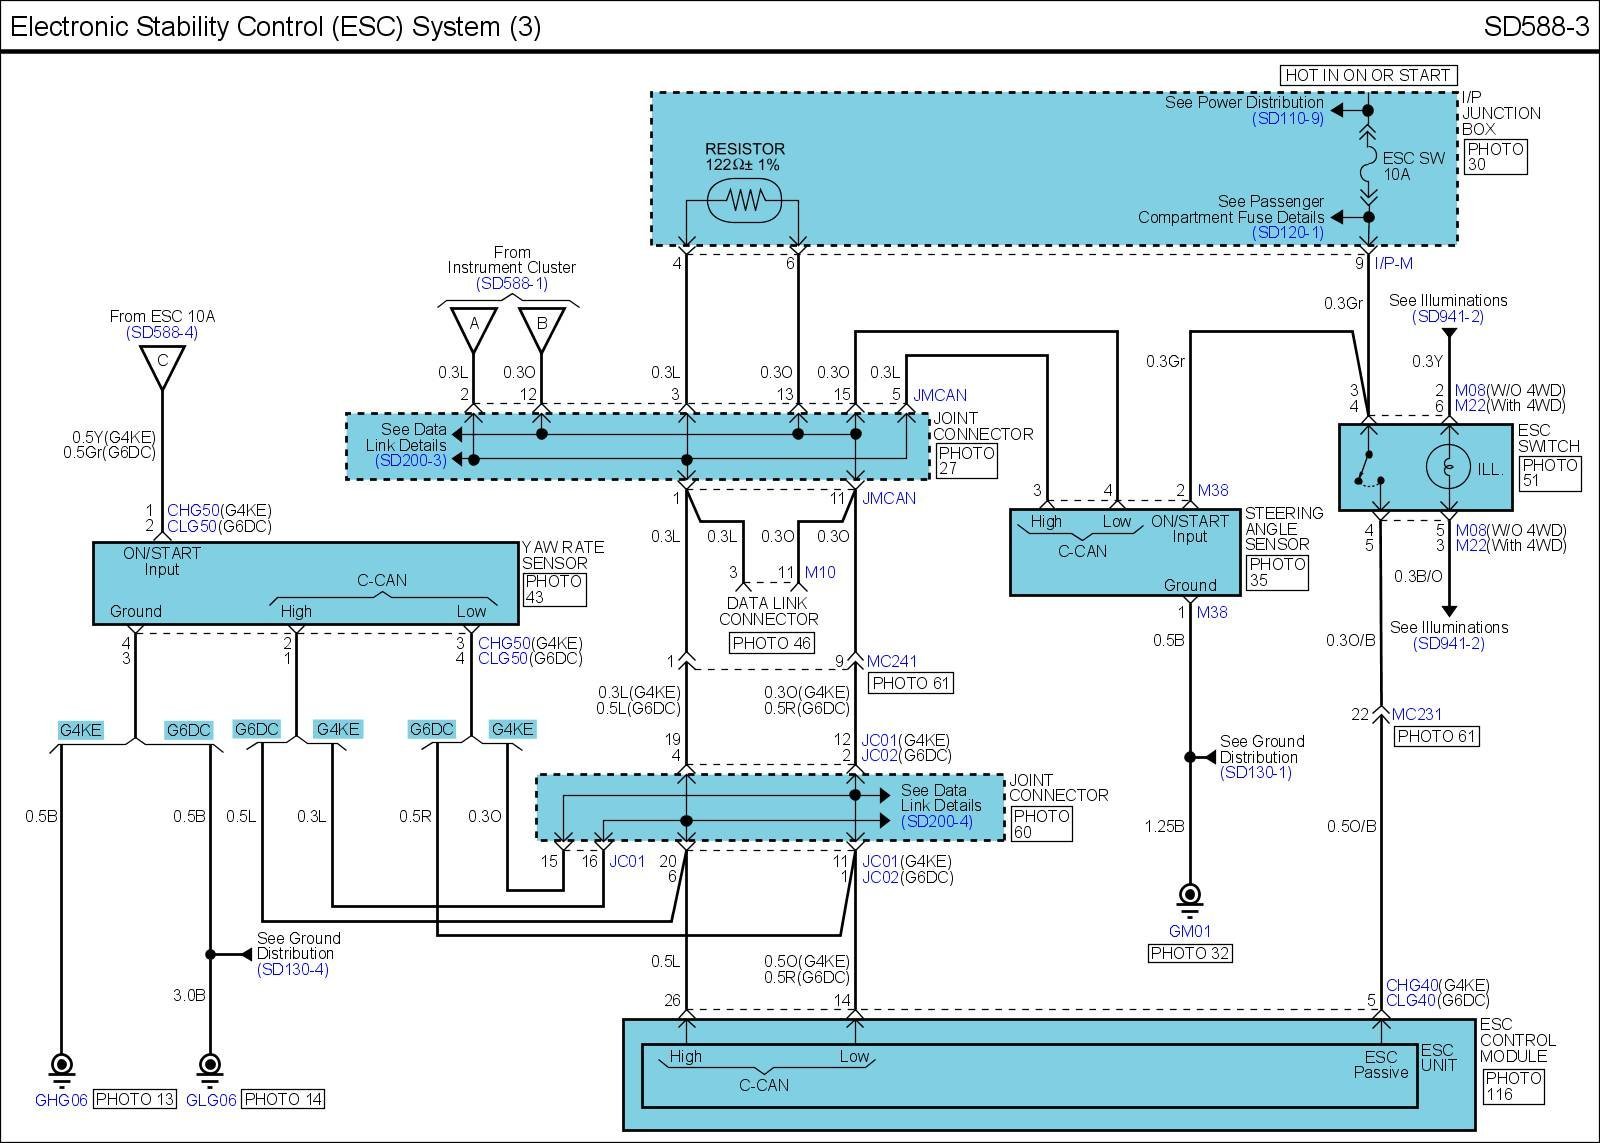Follow the SD130-4 ground distribution reference
This screenshot has width=1600, height=1143.
(292, 970)
